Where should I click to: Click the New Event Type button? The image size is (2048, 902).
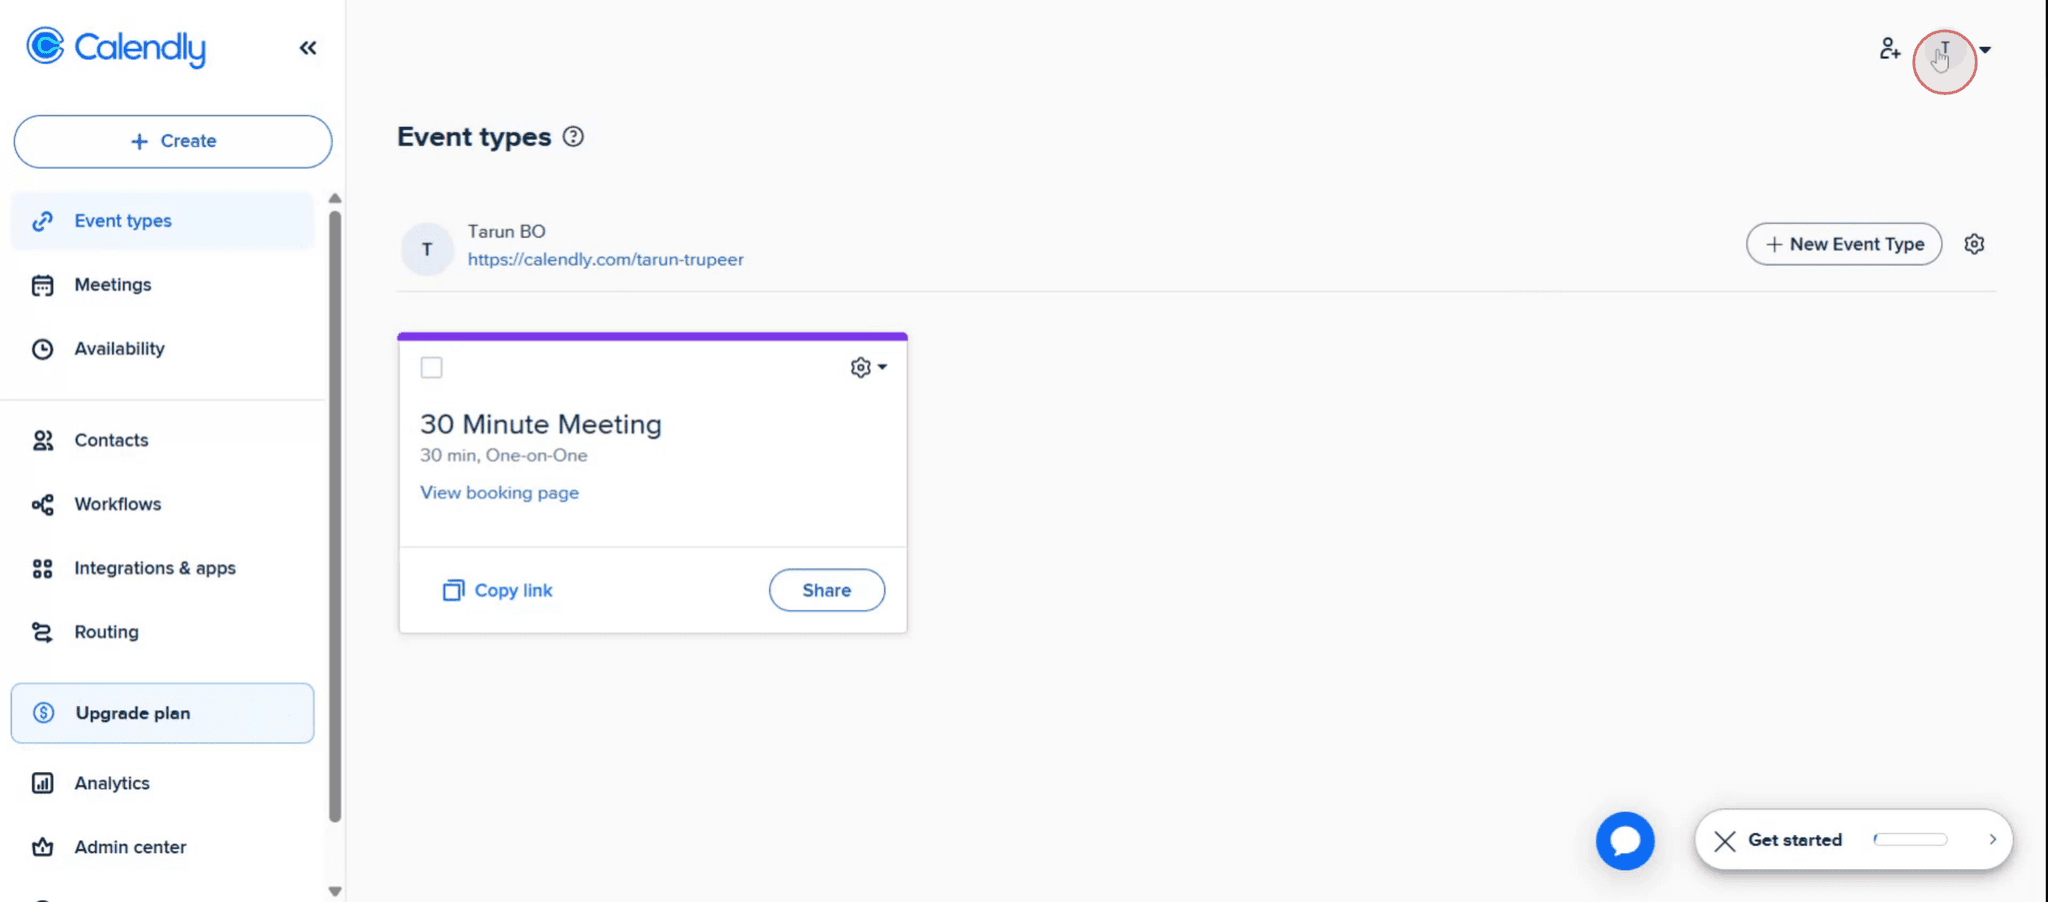coord(1843,244)
